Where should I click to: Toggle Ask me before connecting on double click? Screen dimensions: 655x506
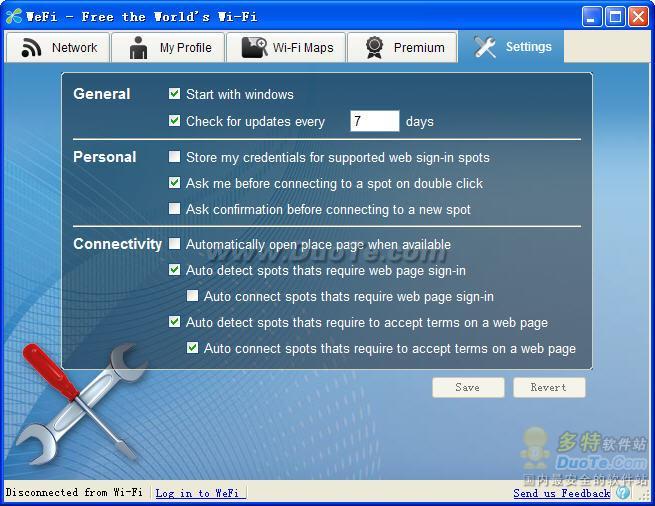click(x=175, y=183)
